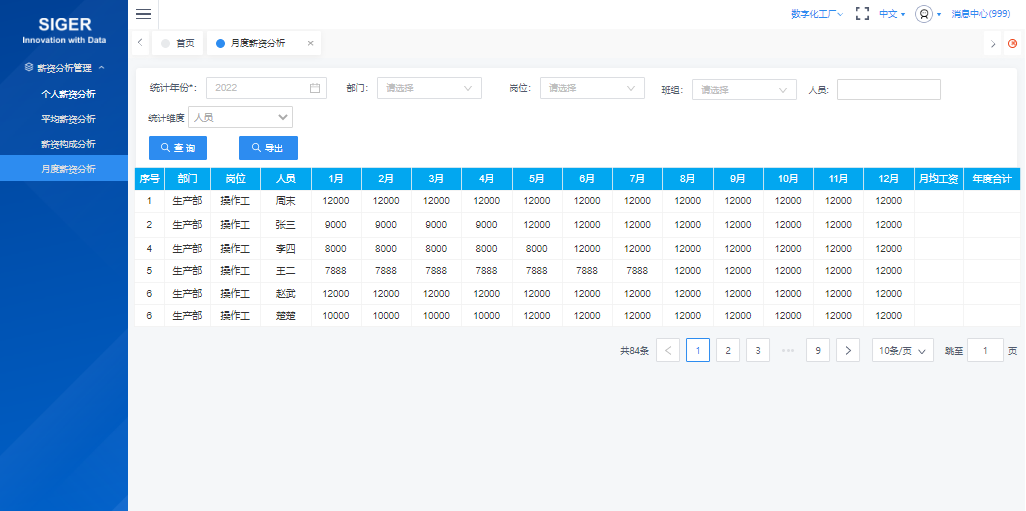Image resolution: width=1026 pixels, height=511 pixels.
Task: Click the 查询 search button
Action: (178, 148)
